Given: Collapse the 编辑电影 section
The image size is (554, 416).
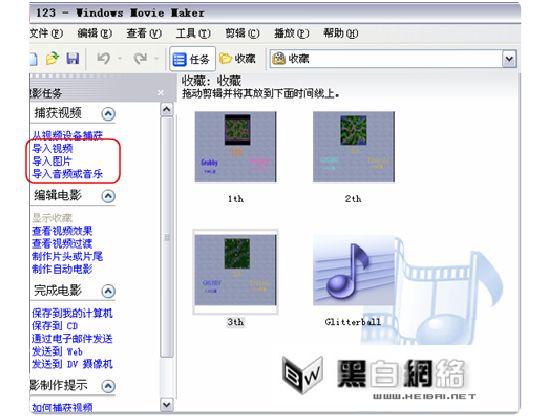Looking at the screenshot, I should pos(108,196).
